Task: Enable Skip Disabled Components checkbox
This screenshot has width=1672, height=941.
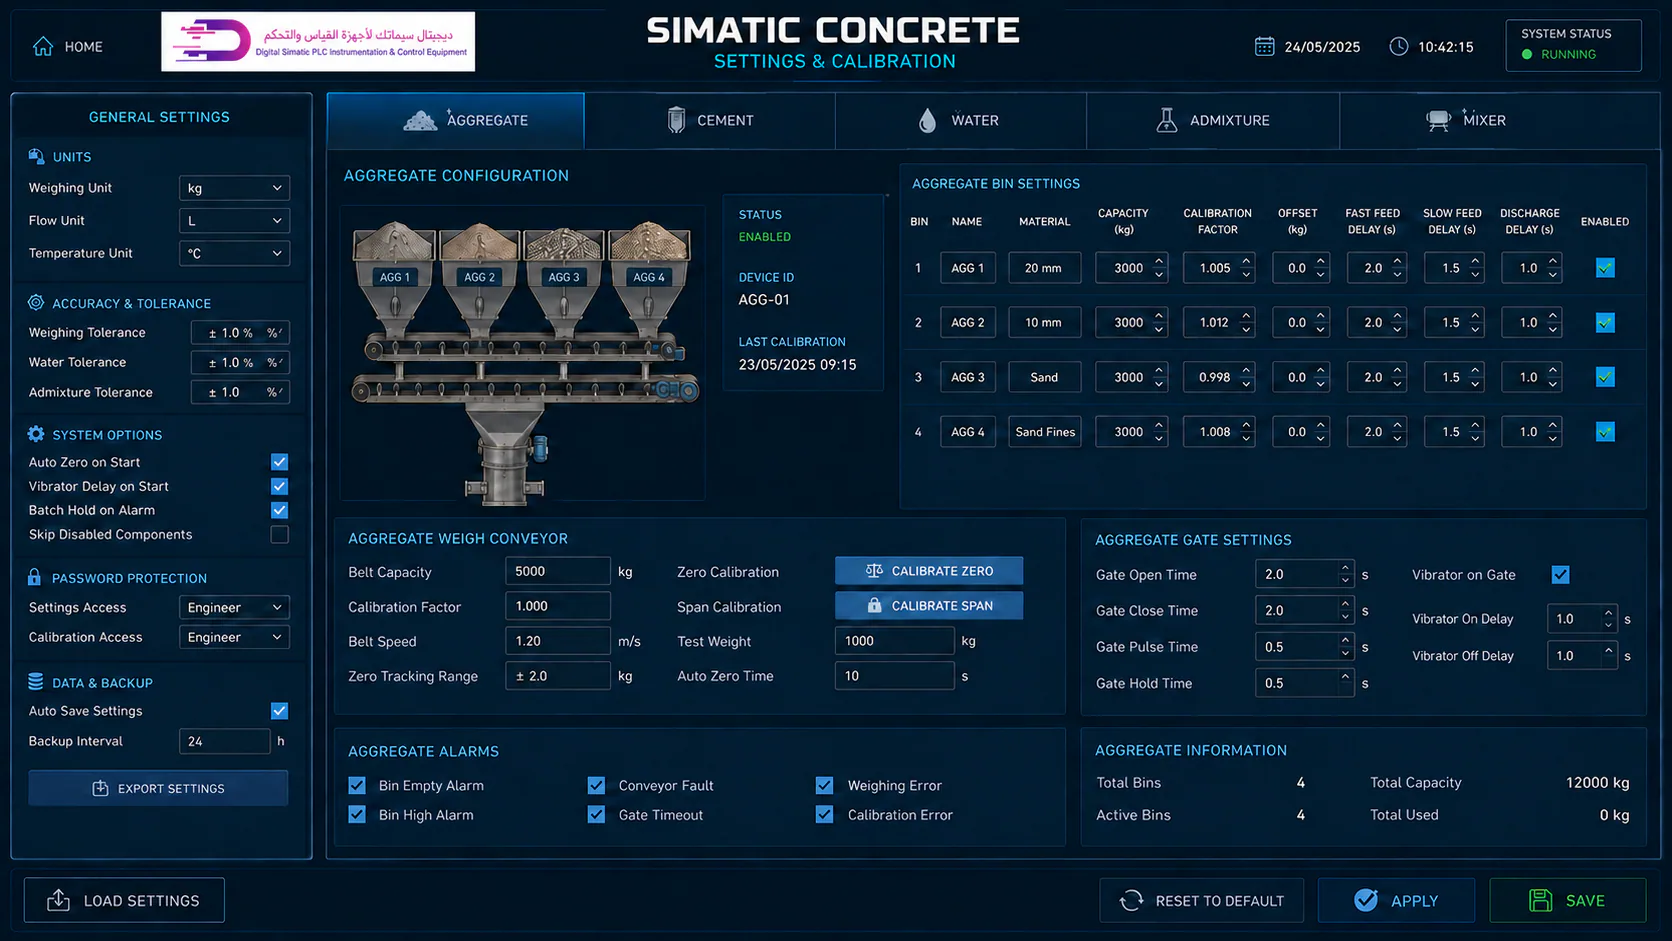Action: coord(280,534)
